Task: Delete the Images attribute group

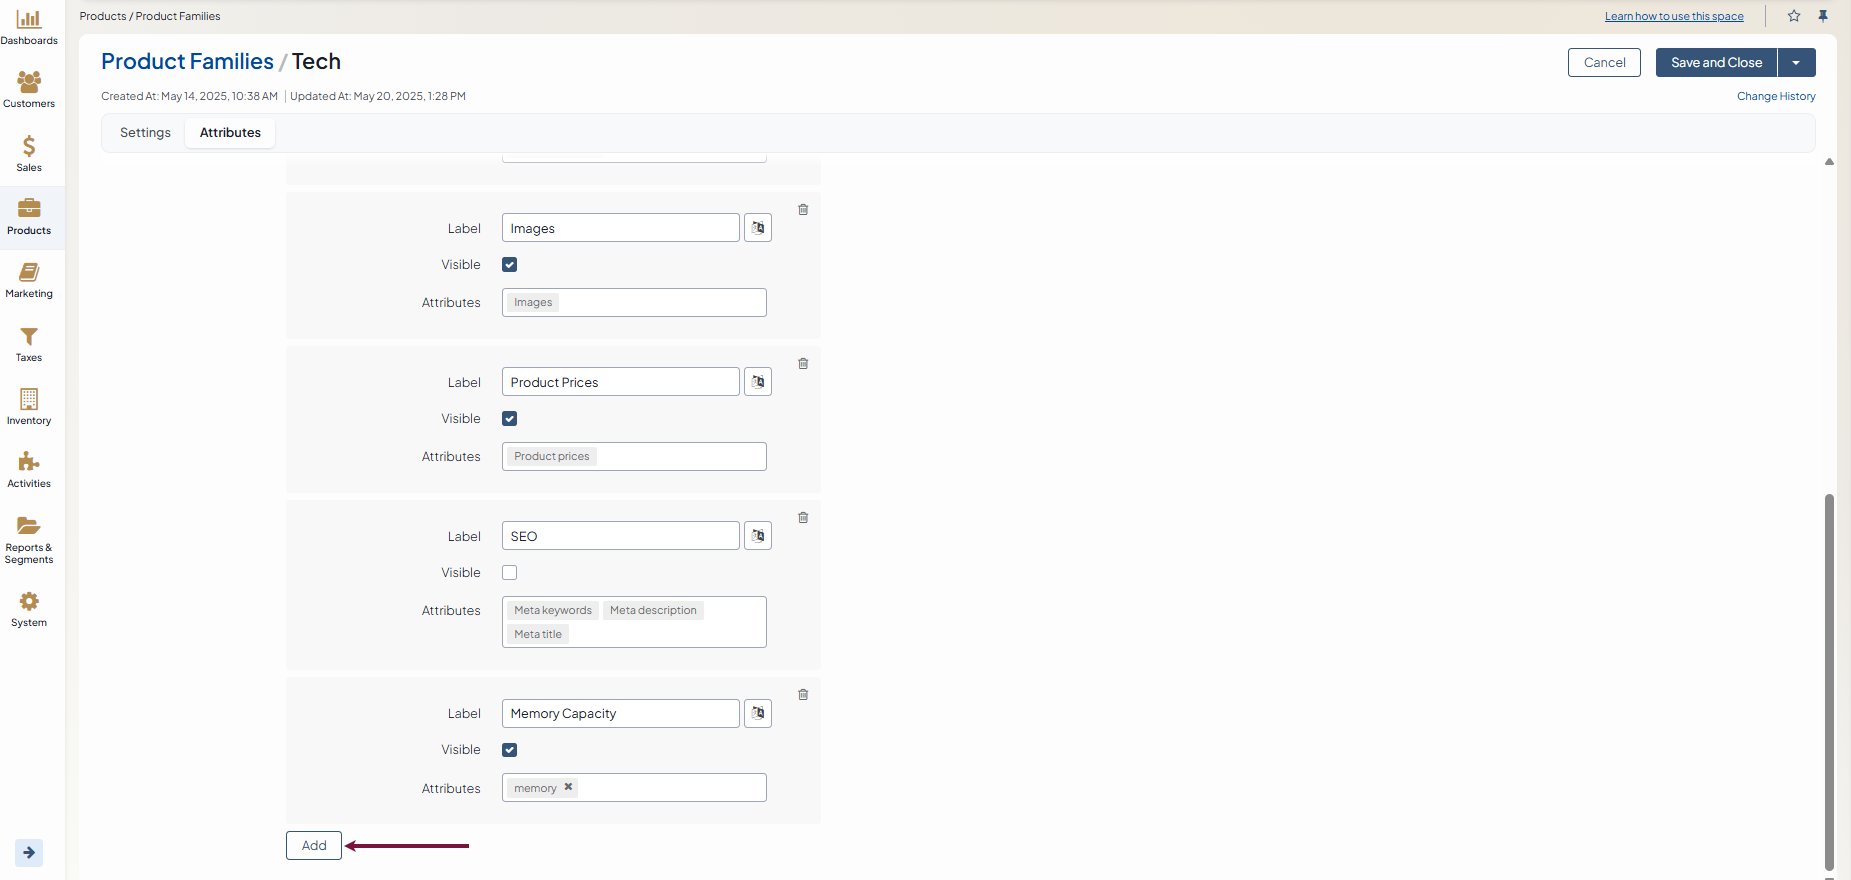Action: pos(803,210)
